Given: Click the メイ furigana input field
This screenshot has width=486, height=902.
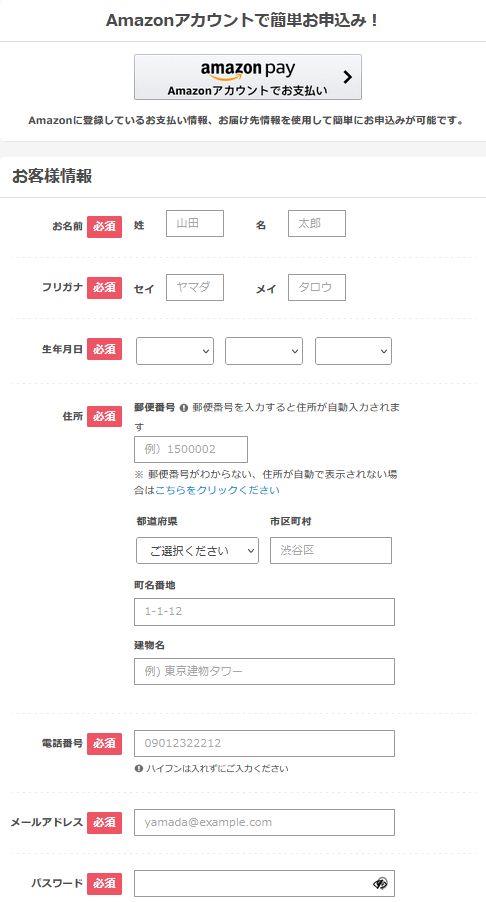Looking at the screenshot, I should tap(317, 287).
